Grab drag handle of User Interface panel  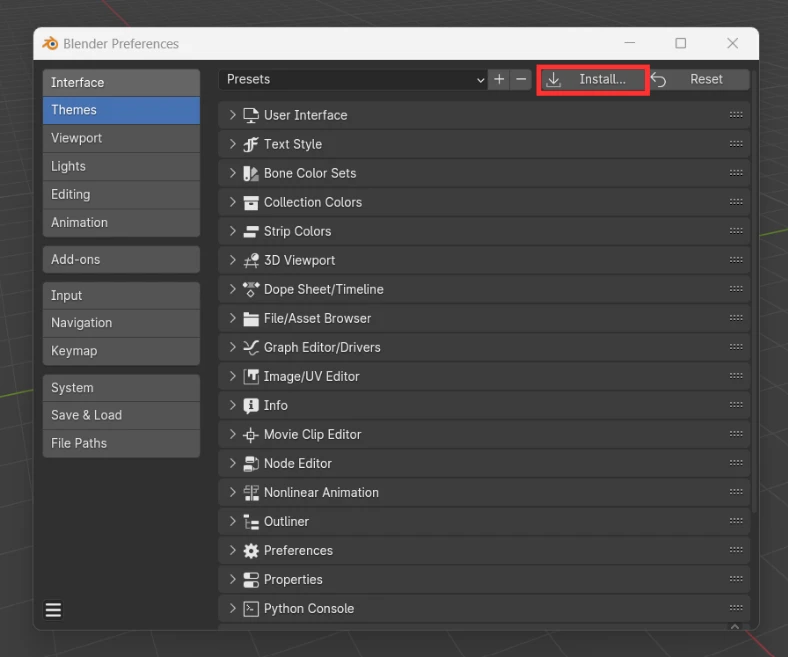(736, 115)
